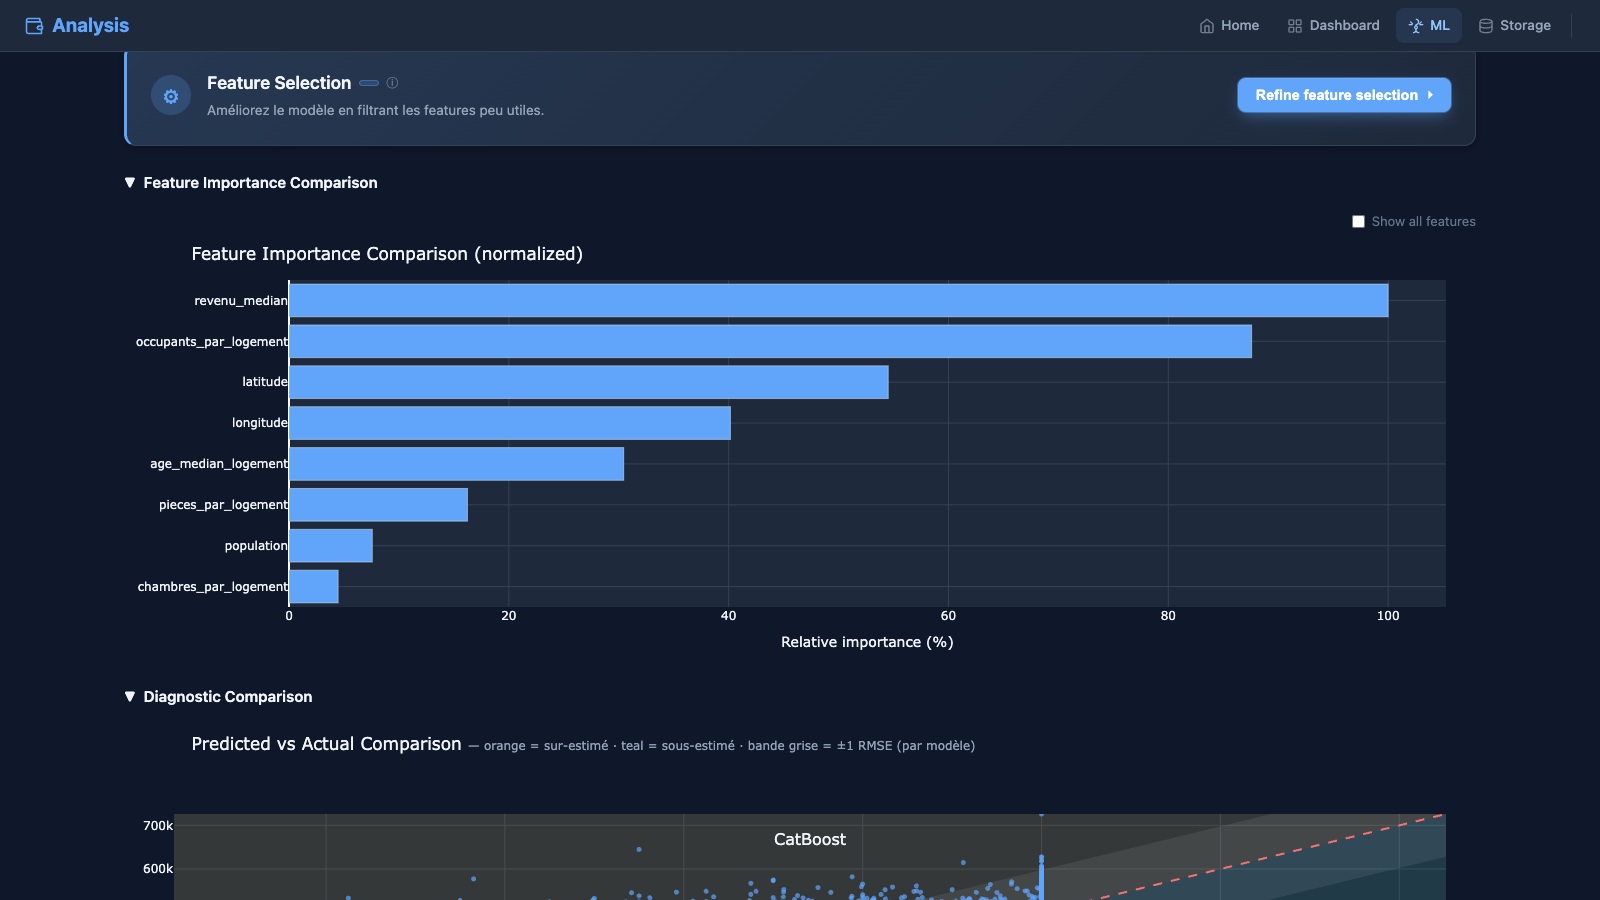
Task: Go to the Home page
Action: point(1229,26)
